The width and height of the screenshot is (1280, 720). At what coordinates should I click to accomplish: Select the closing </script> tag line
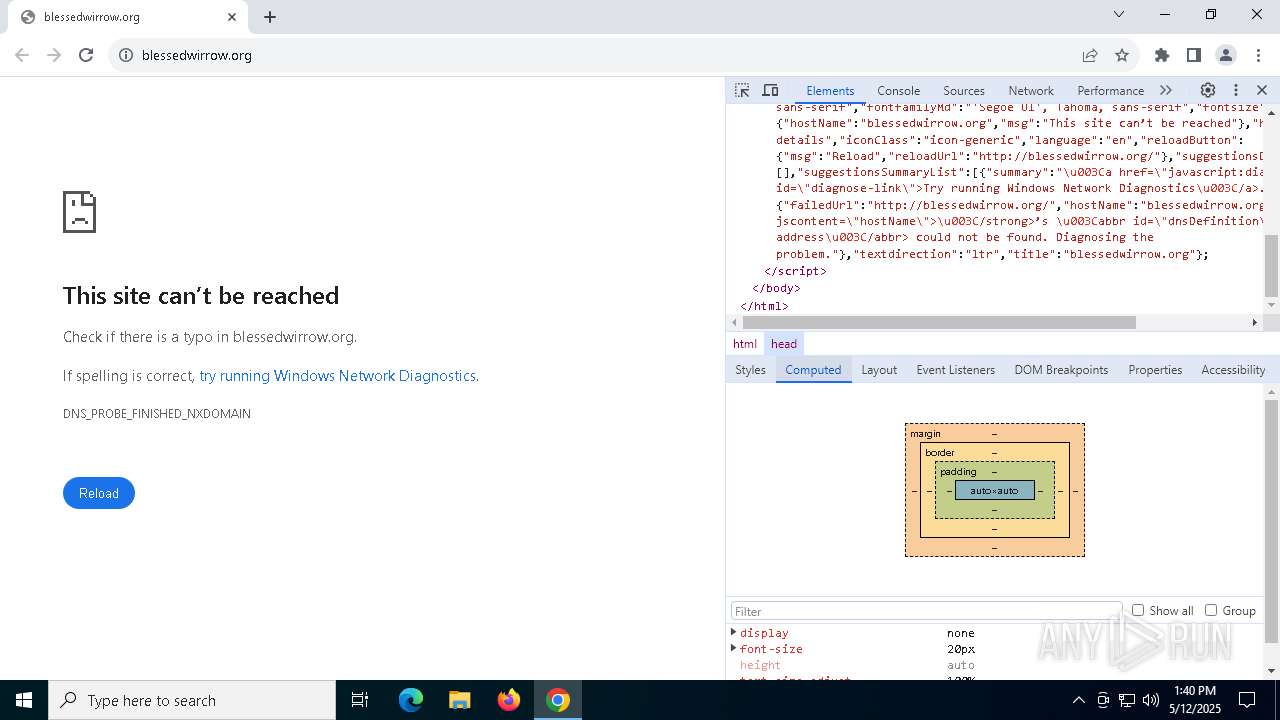click(x=795, y=271)
